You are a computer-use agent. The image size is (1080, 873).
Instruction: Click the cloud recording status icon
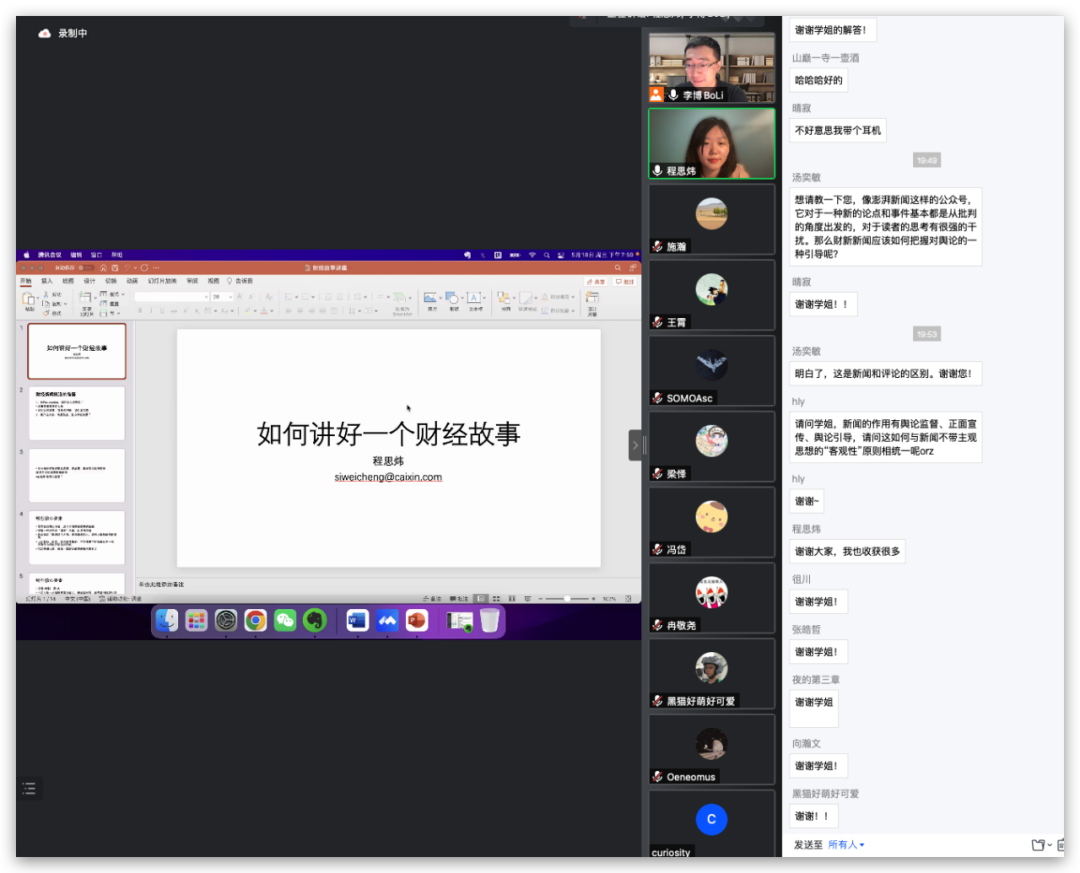pyautogui.click(x=44, y=33)
